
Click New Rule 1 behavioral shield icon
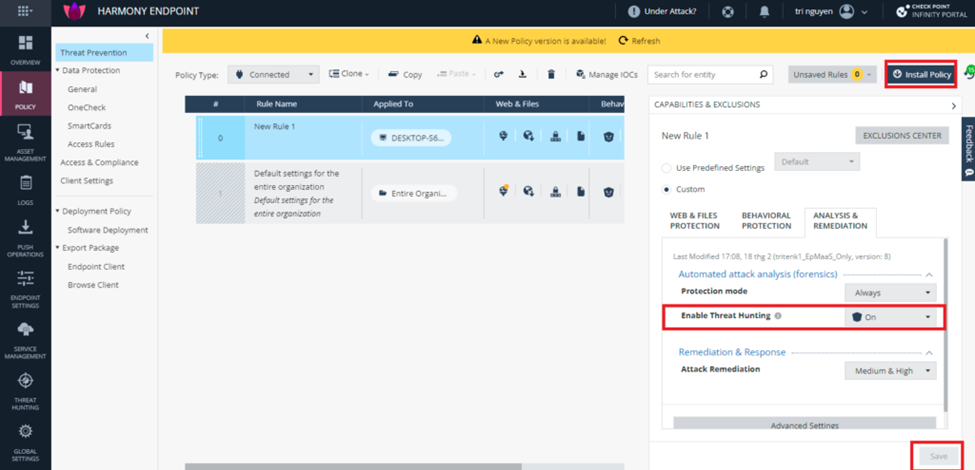coord(609,137)
